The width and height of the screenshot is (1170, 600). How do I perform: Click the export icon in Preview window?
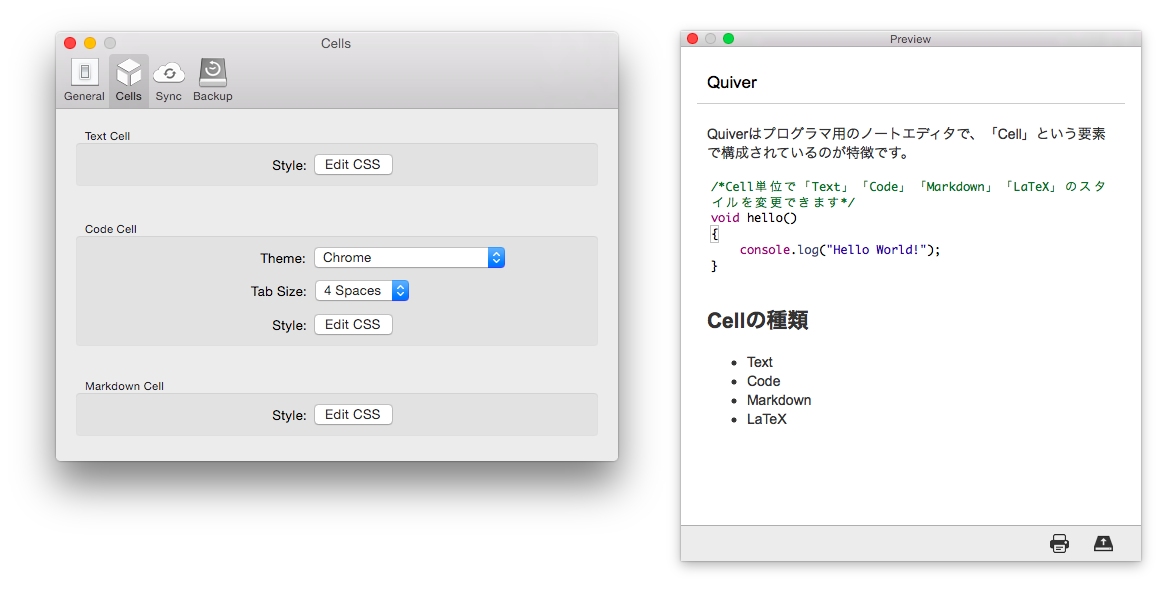pyautogui.click(x=1103, y=543)
